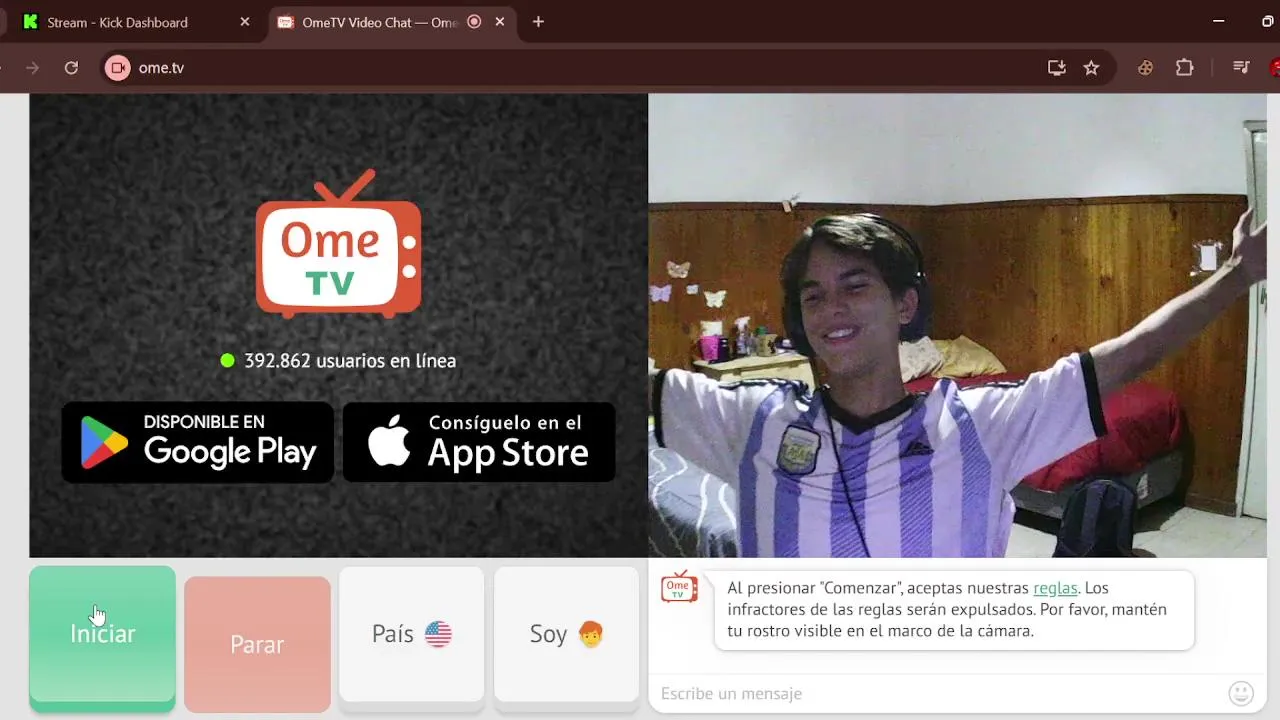This screenshot has height=720, width=1280.
Task: Click the local webcam preview
Action: [957, 325]
